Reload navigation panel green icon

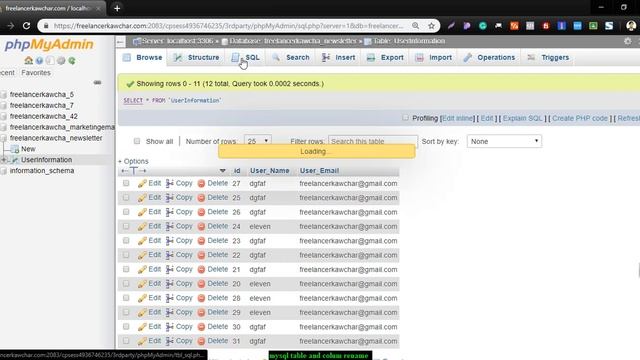72,61
